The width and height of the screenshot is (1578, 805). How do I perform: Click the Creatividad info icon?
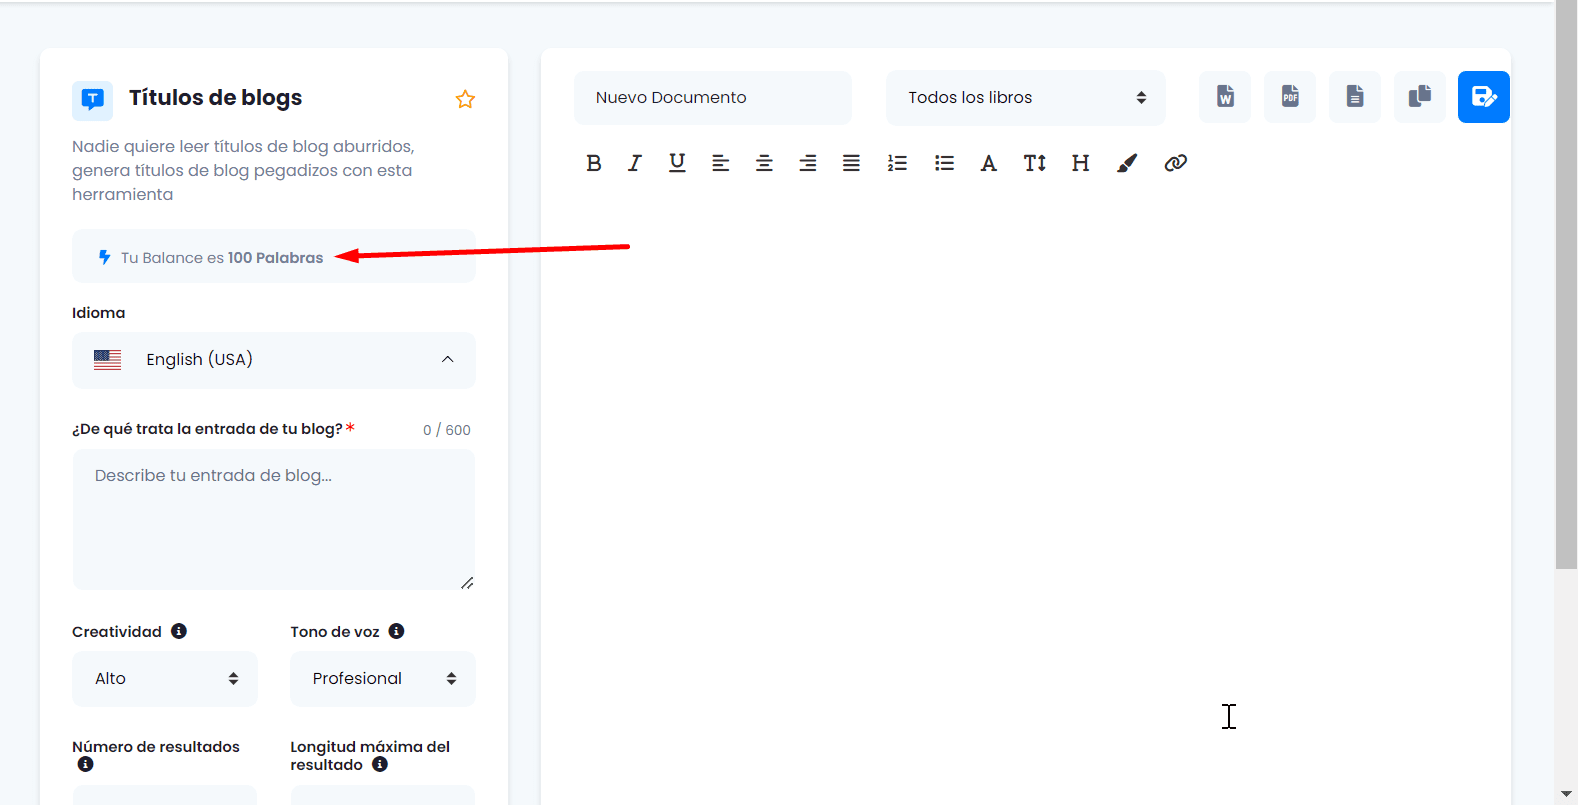click(x=179, y=631)
